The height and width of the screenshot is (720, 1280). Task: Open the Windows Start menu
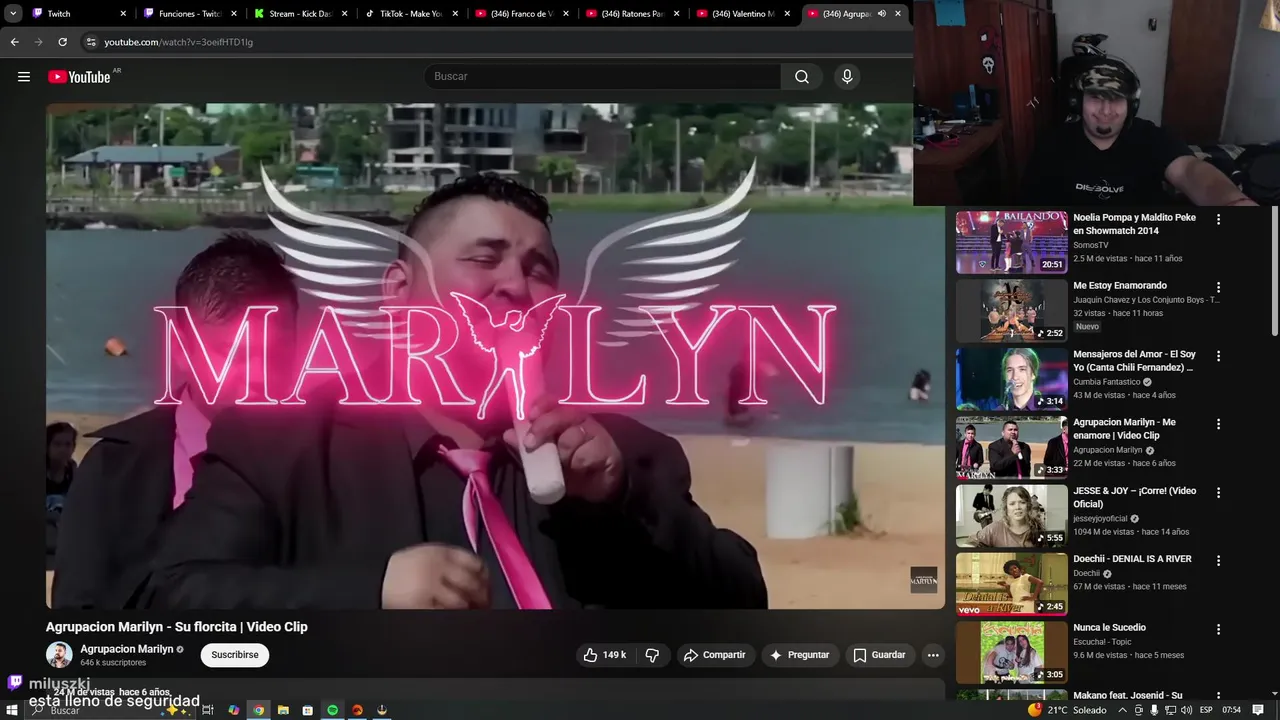pyautogui.click(x=12, y=710)
